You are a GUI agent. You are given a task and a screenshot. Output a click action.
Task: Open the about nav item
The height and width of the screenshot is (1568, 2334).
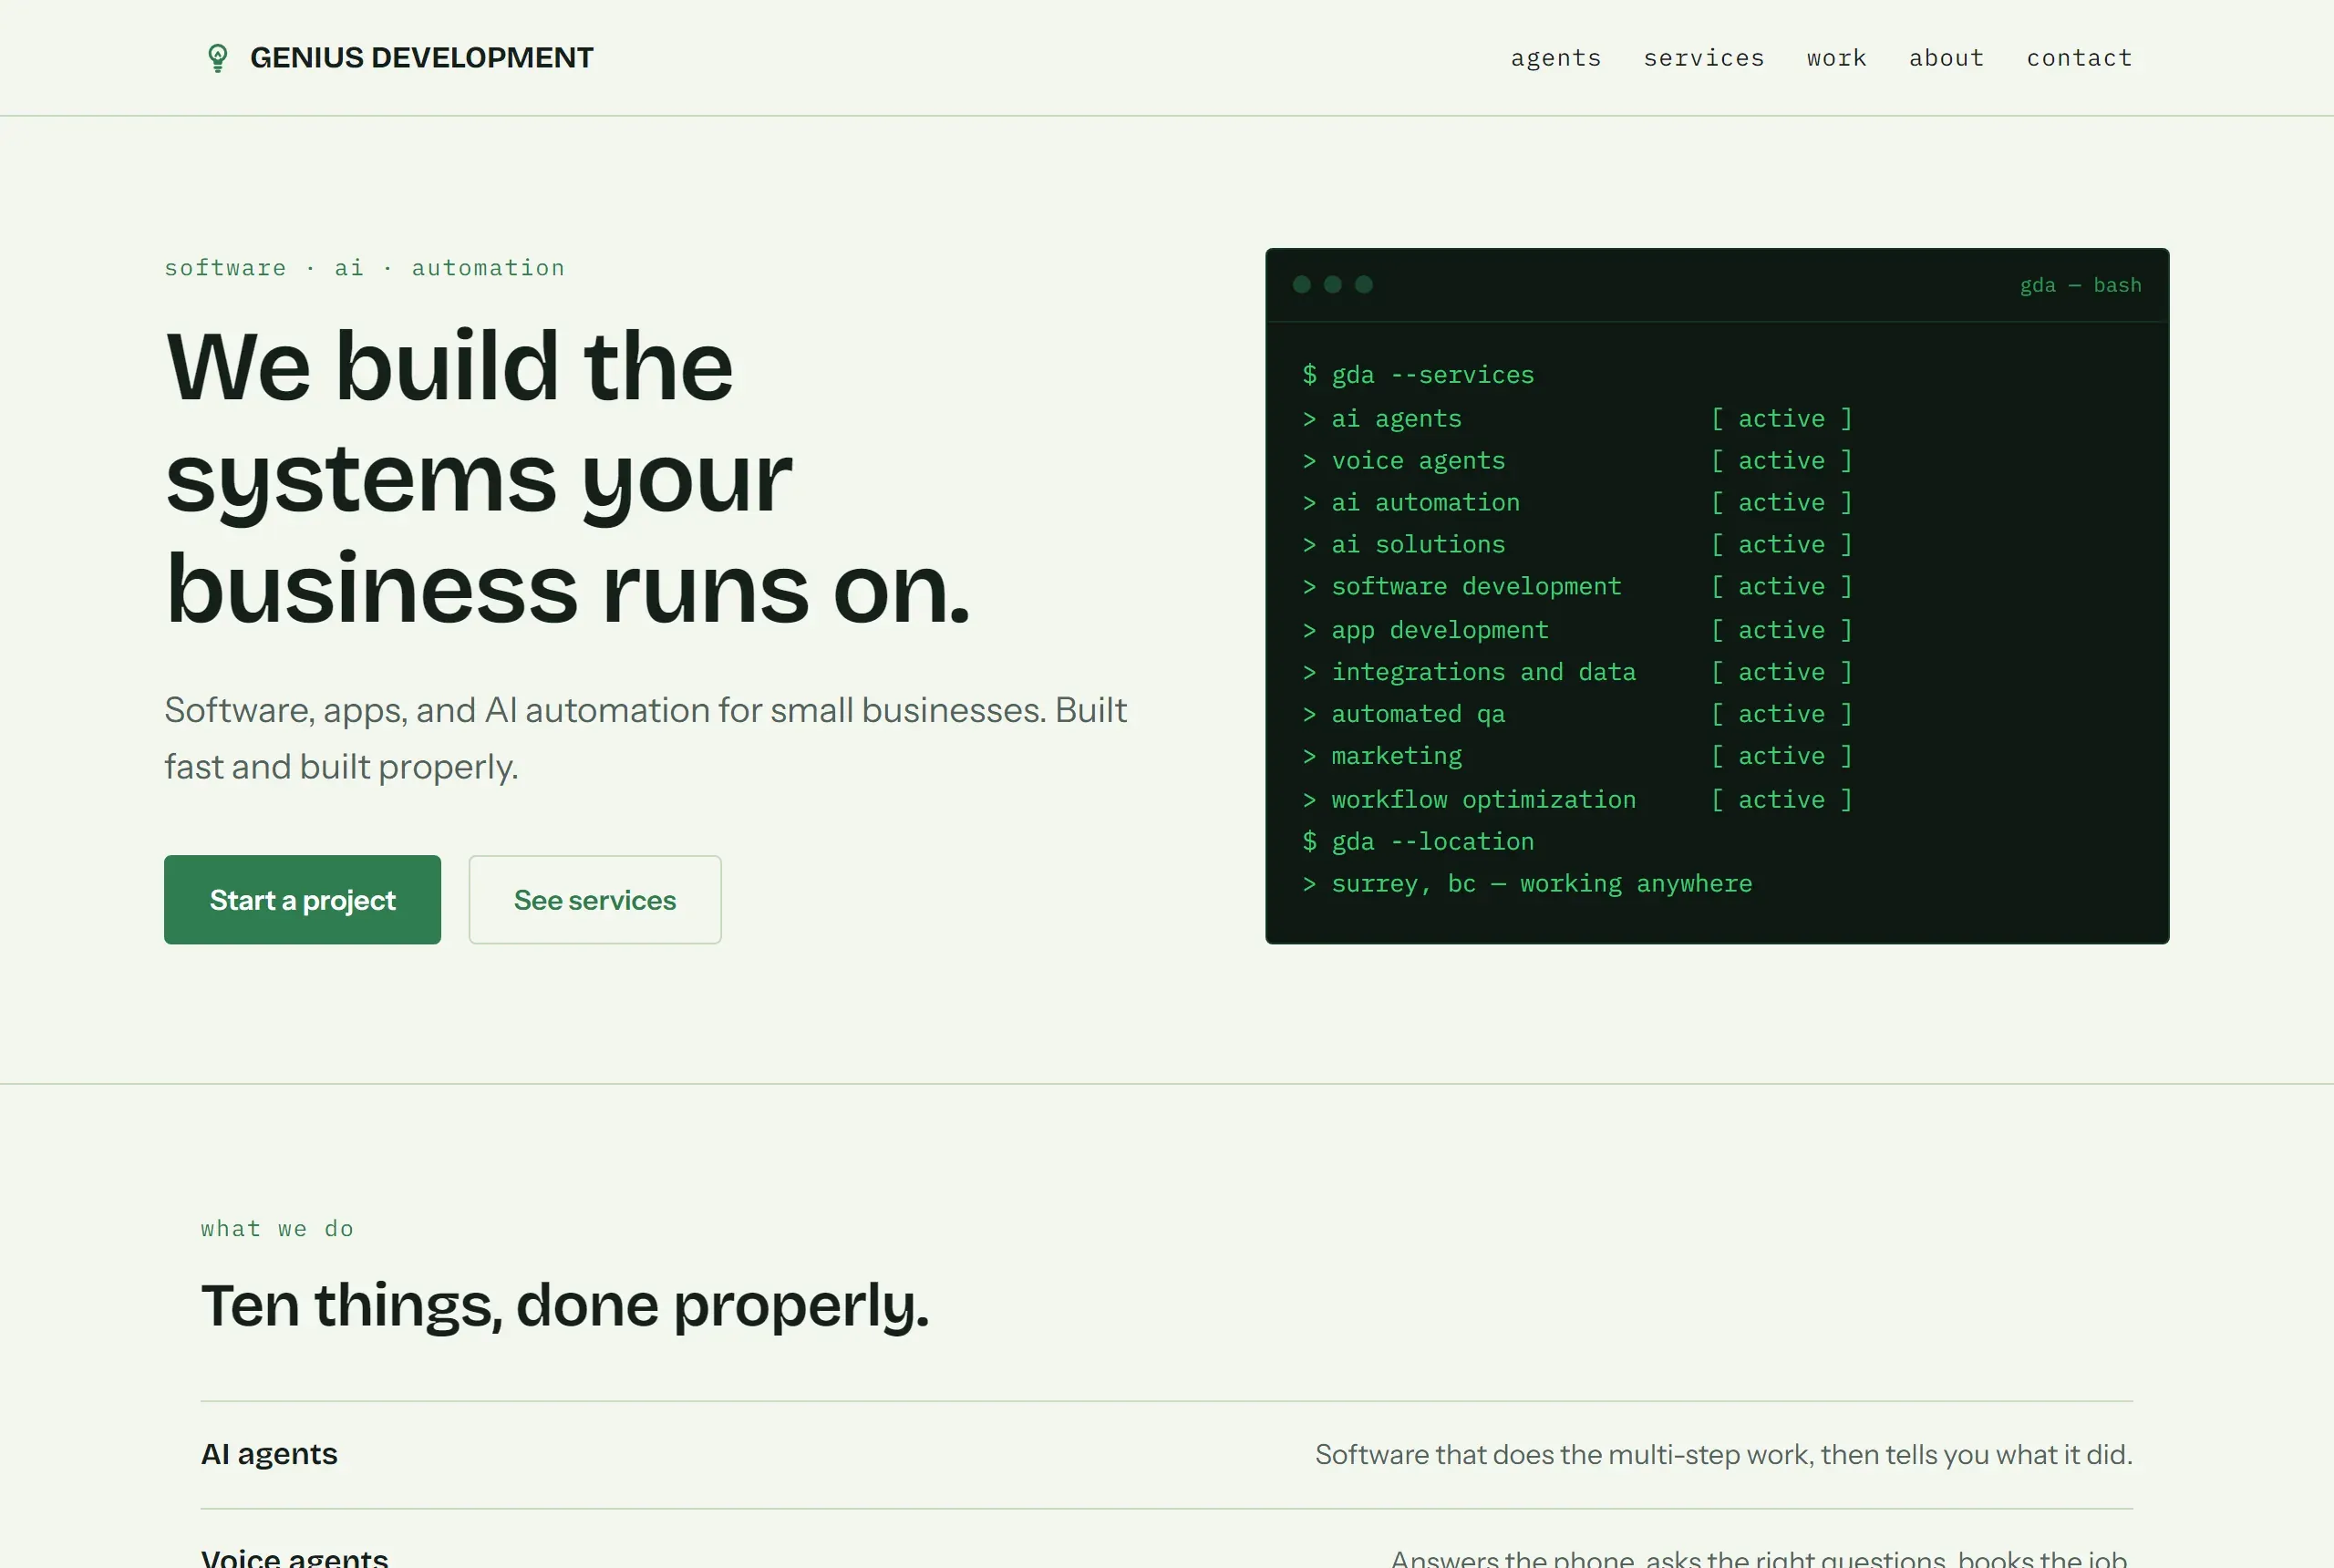1946,58
